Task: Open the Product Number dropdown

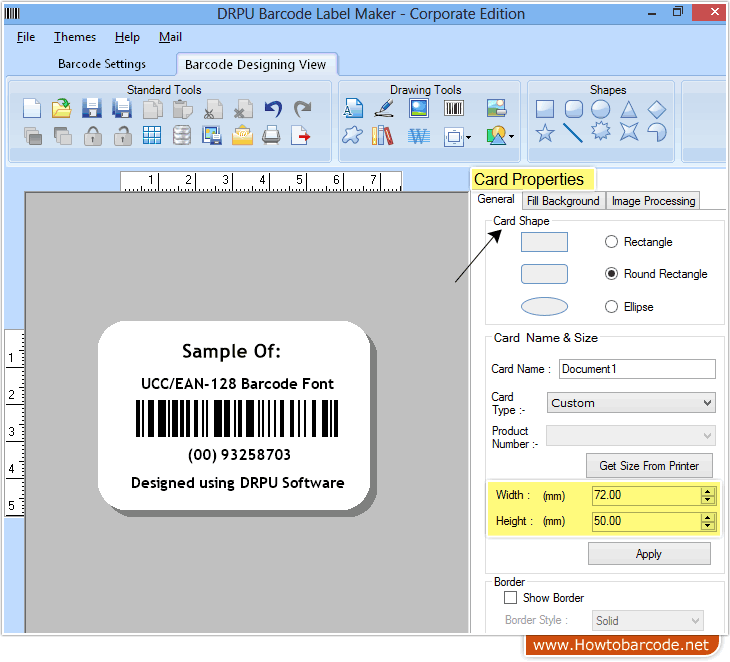Action: click(631, 436)
